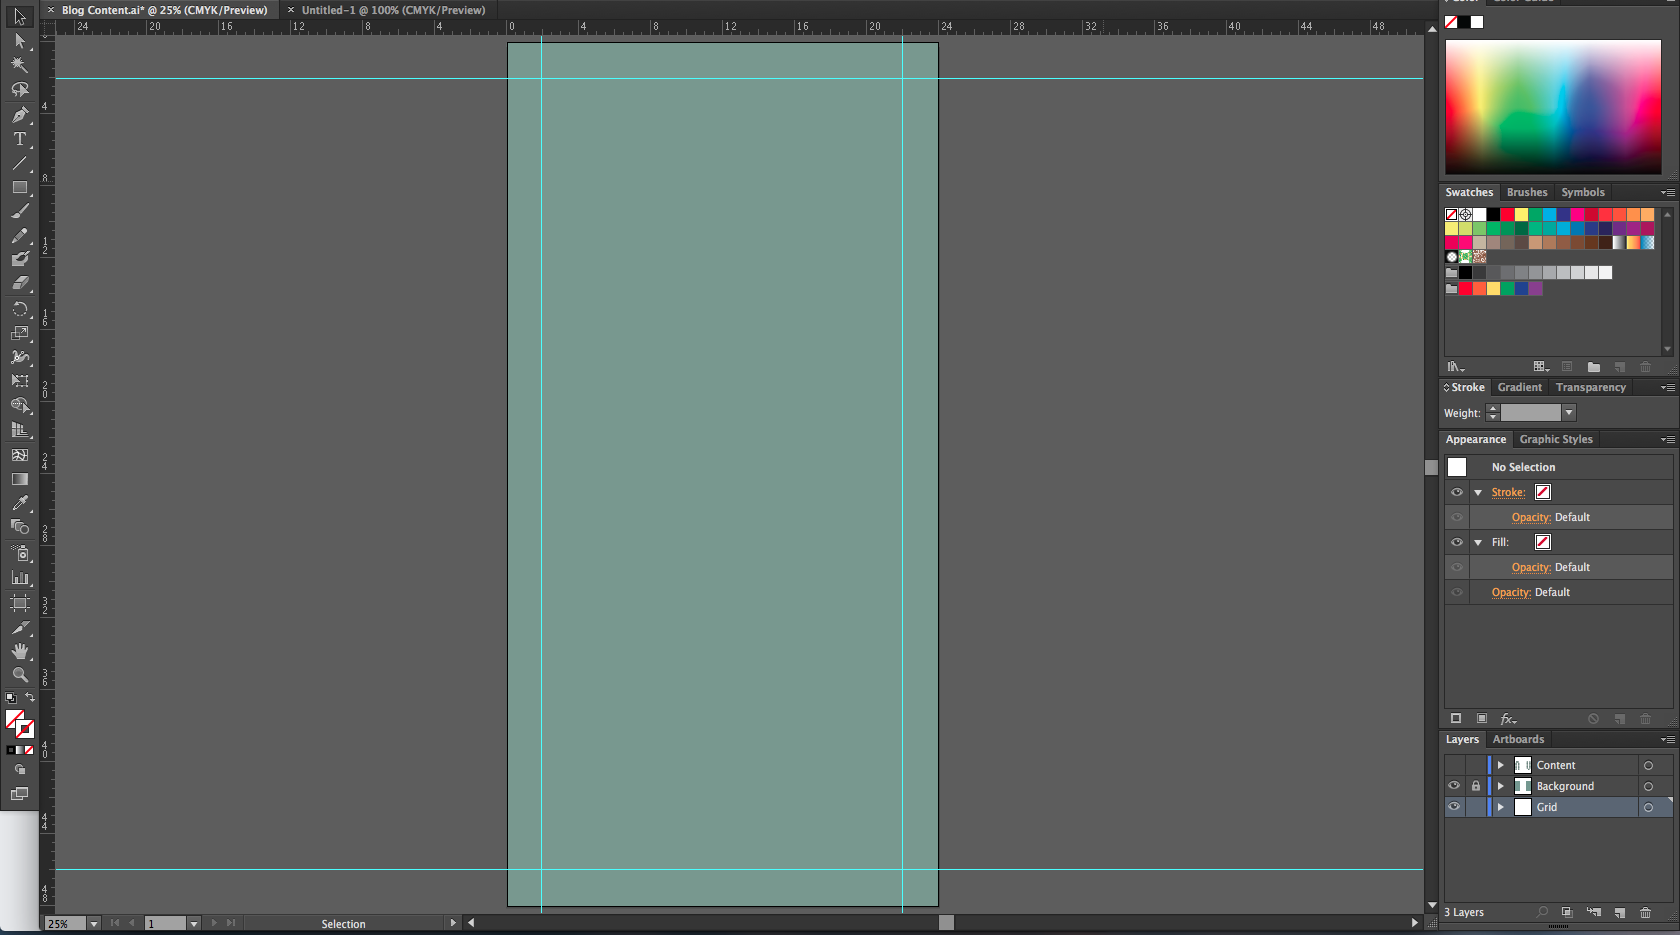Viewport: 1680px width, 935px height.
Task: Choose the Rectangle tool
Action: [19, 187]
